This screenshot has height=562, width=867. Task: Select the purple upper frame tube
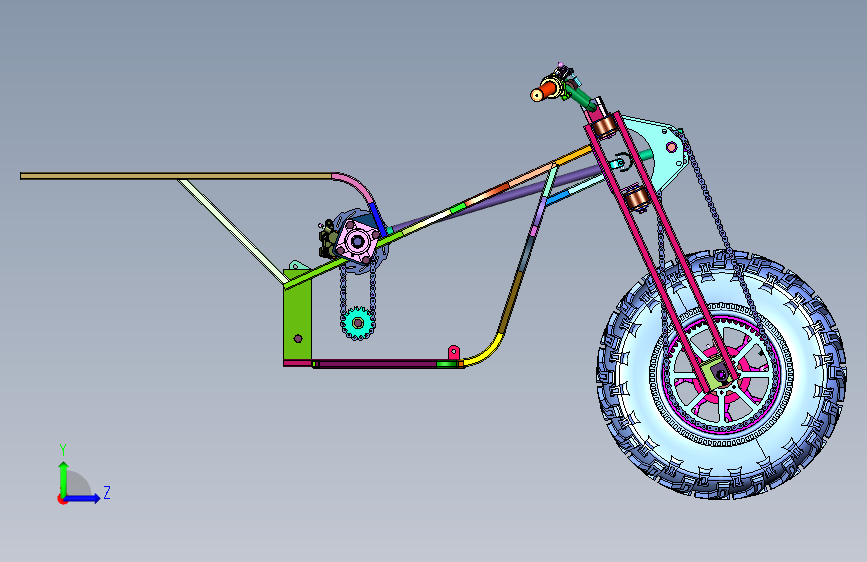[500, 199]
